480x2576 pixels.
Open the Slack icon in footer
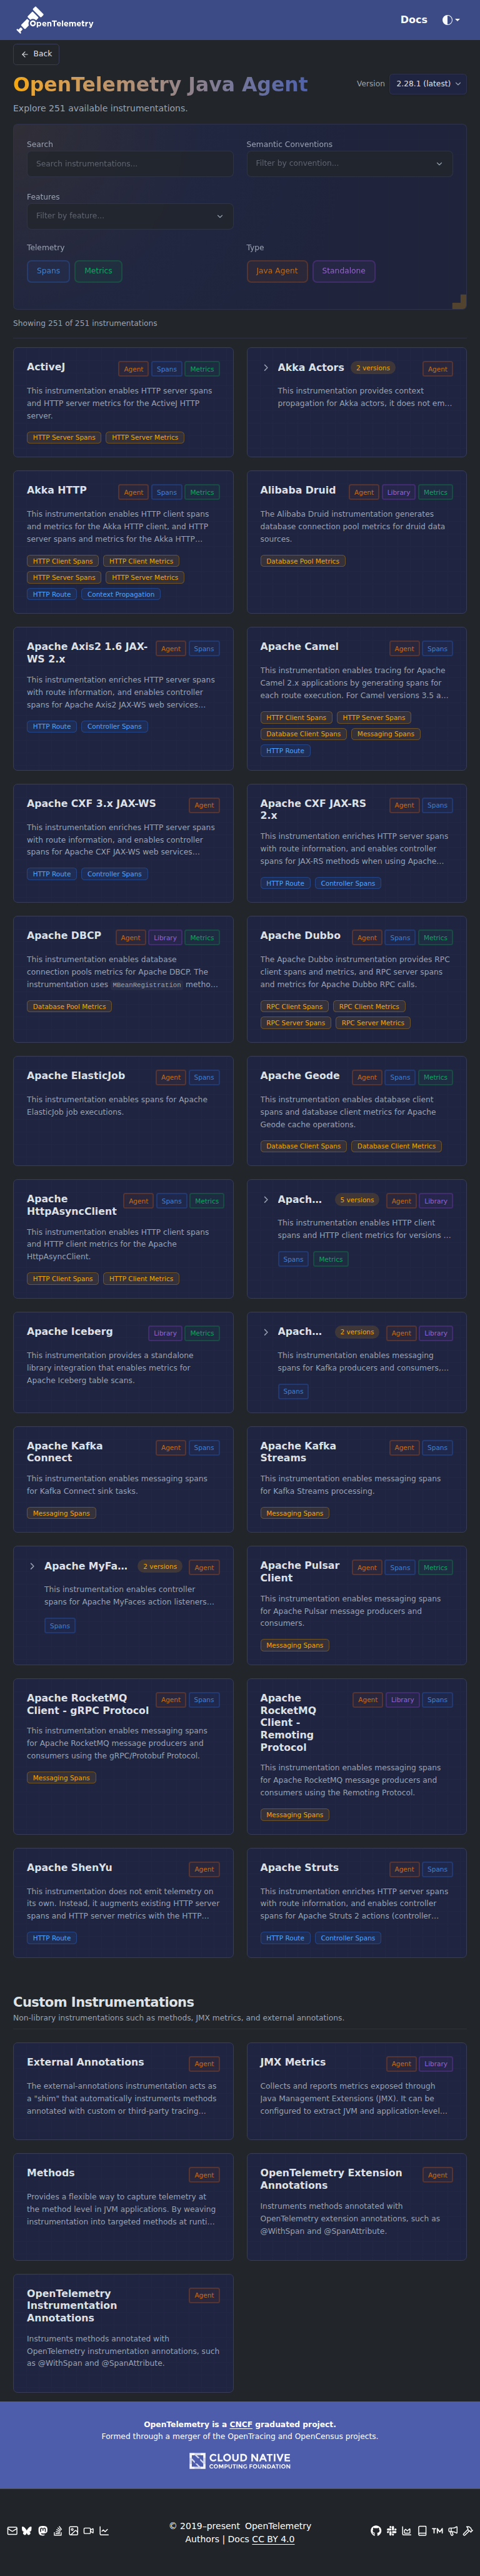click(x=391, y=2531)
